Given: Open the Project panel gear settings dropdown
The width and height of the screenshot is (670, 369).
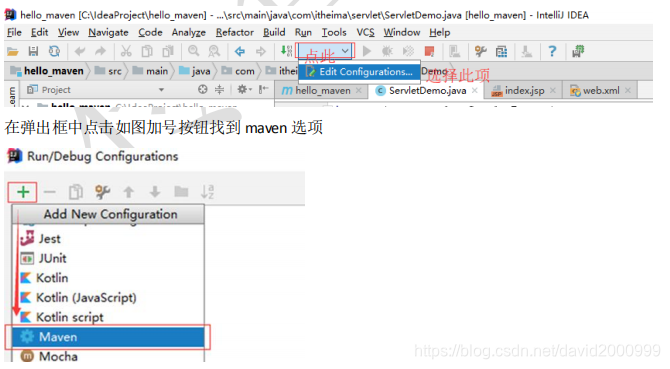Looking at the screenshot, I should pos(244,89).
